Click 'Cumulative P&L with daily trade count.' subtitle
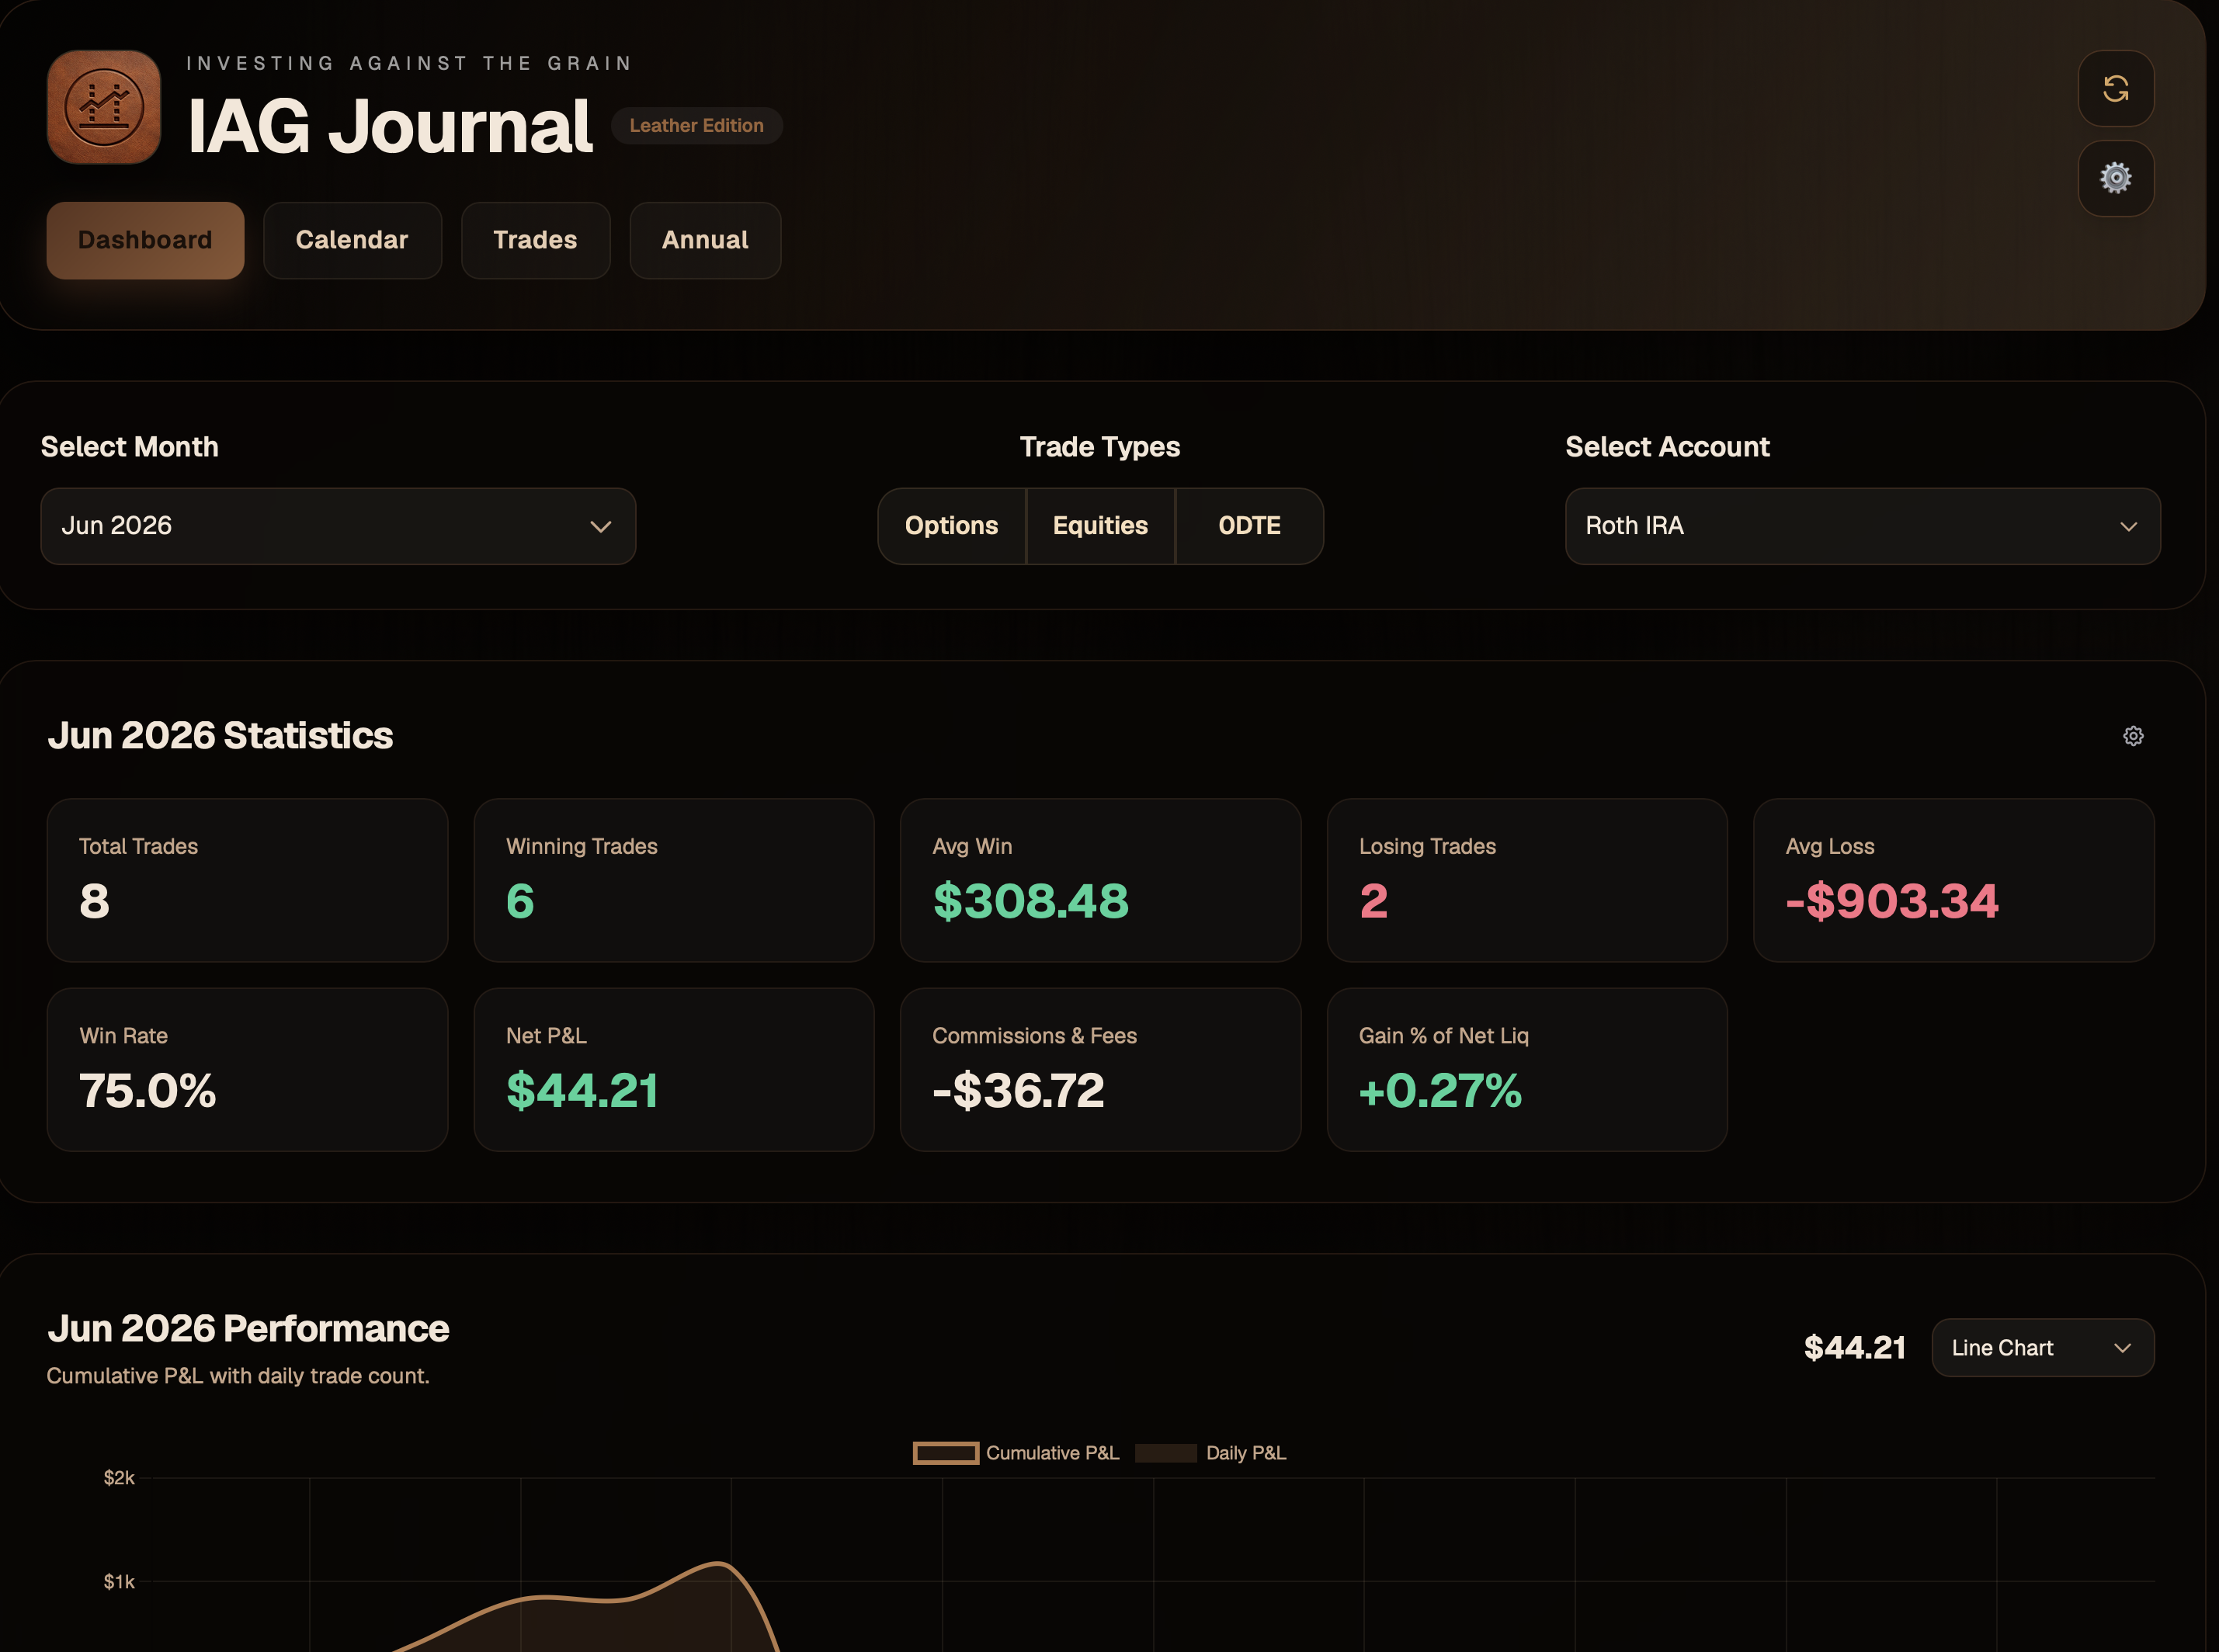Viewport: 2219px width, 1652px height. point(238,1376)
